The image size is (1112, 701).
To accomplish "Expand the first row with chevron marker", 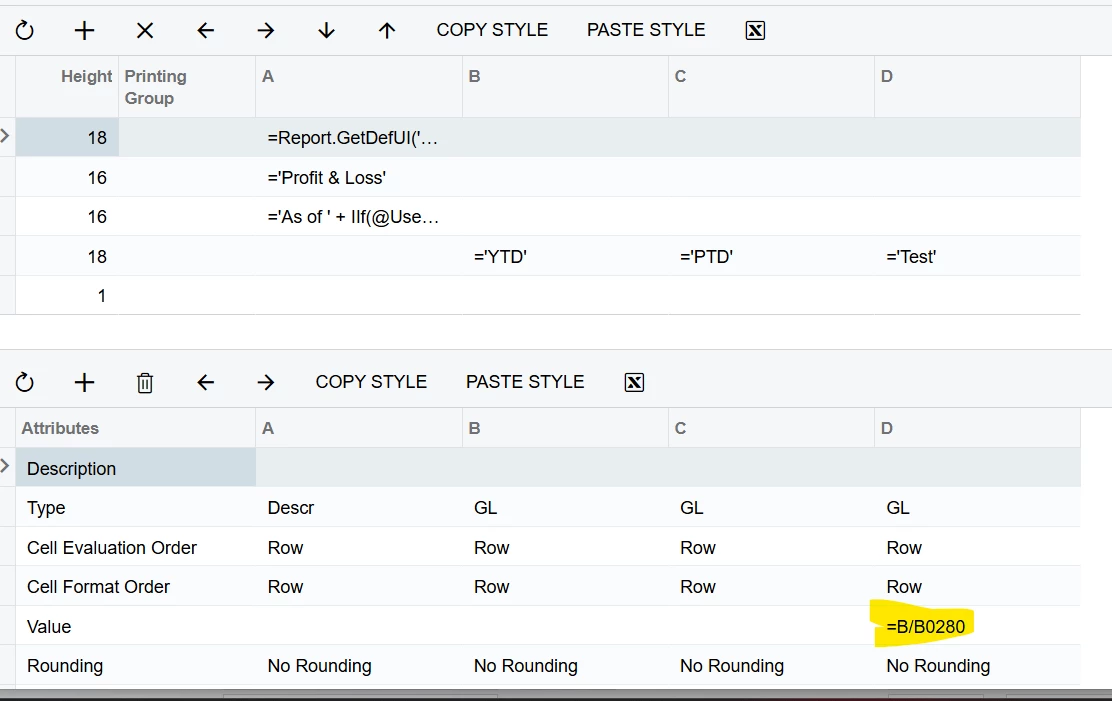I will point(5,136).
